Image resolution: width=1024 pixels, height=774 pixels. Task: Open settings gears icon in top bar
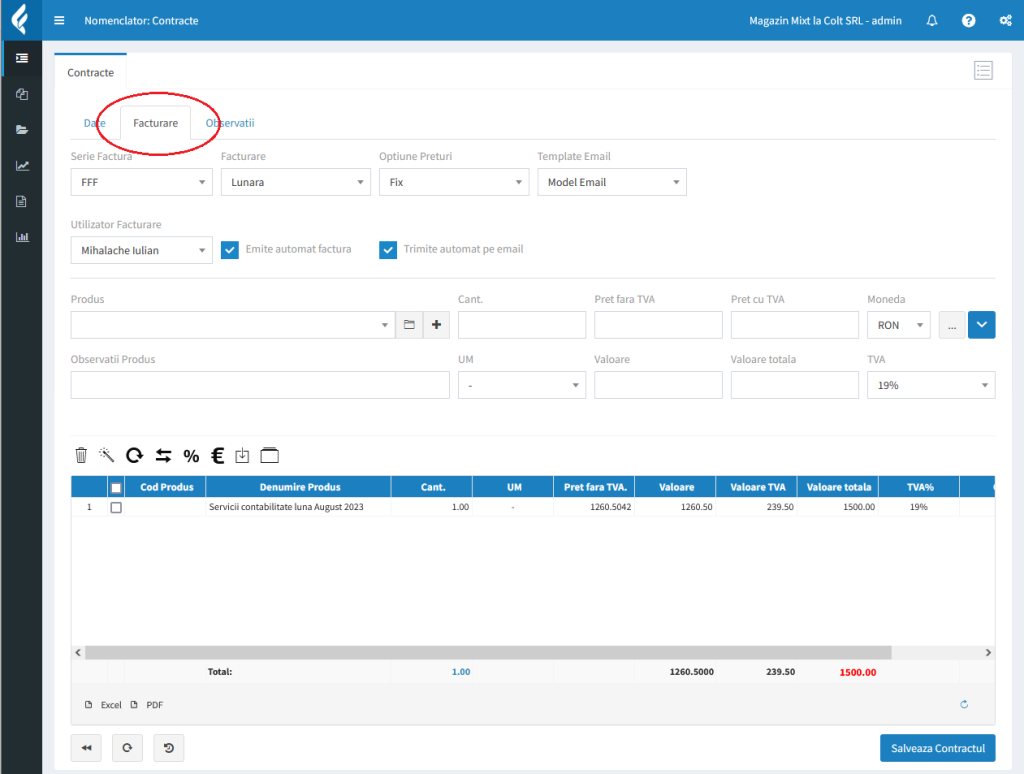click(1006, 20)
